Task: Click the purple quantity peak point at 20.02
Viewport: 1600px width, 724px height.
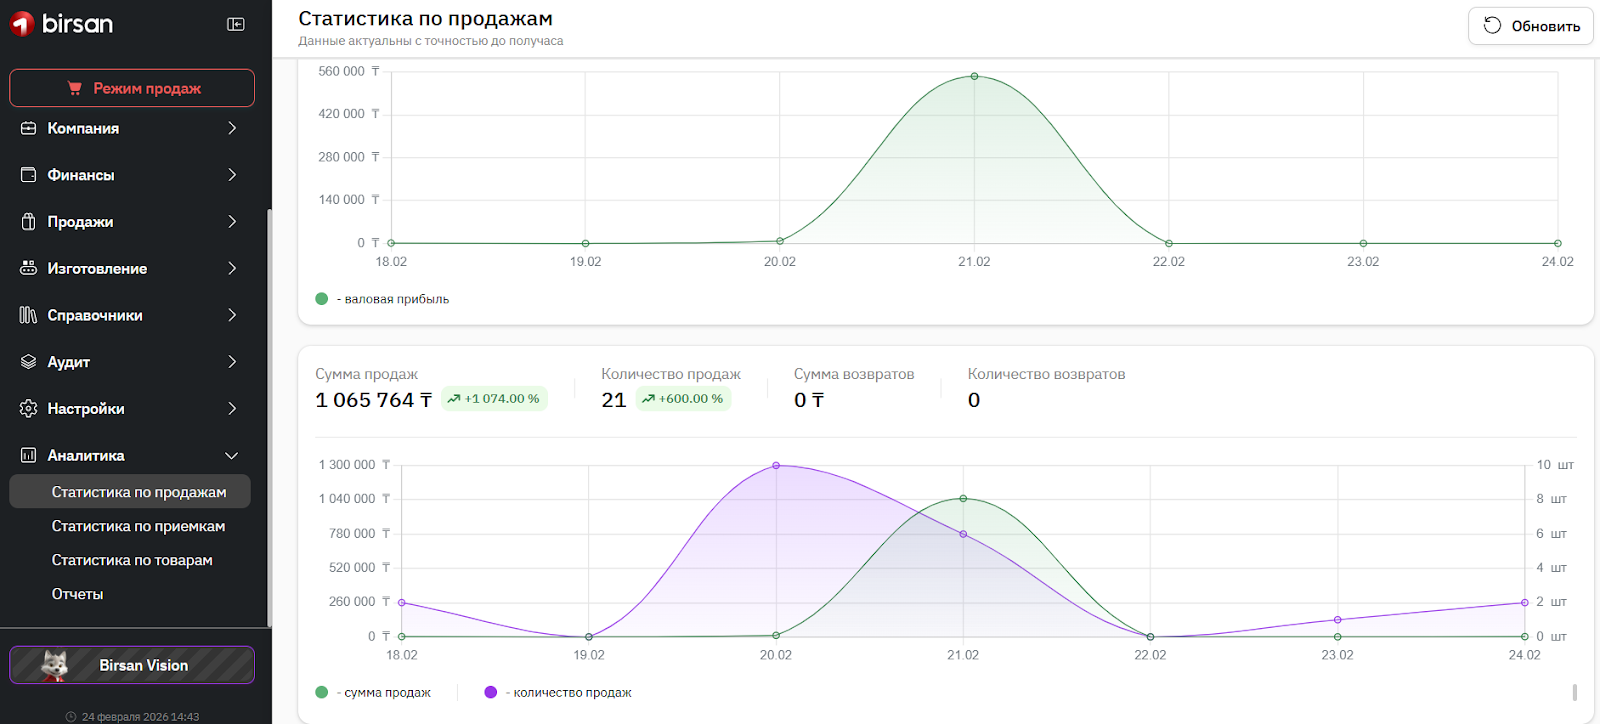Action: click(x=776, y=466)
